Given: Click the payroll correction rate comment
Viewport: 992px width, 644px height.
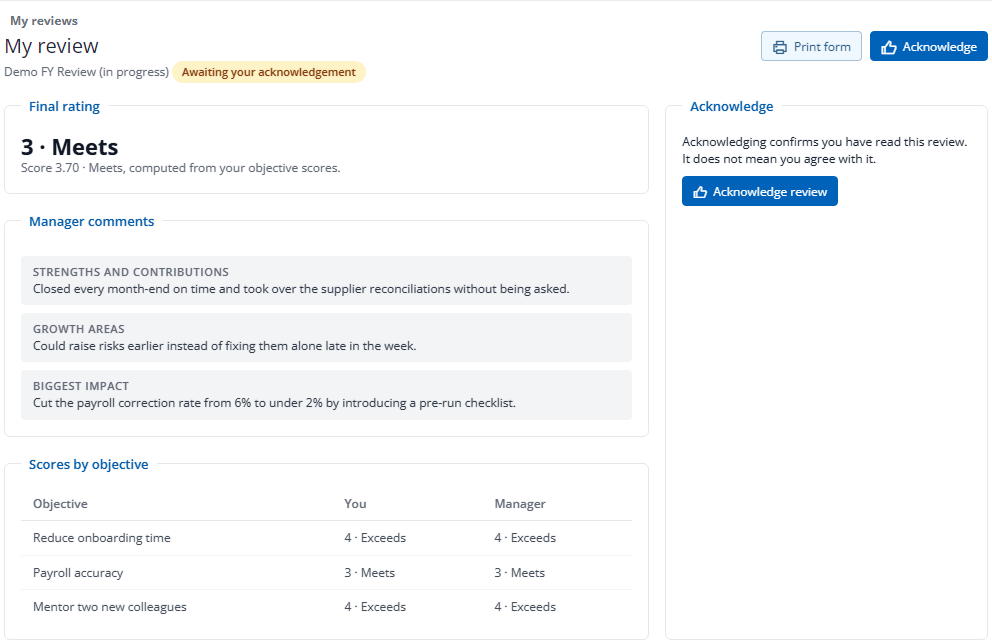Looking at the screenshot, I should tap(275, 403).
